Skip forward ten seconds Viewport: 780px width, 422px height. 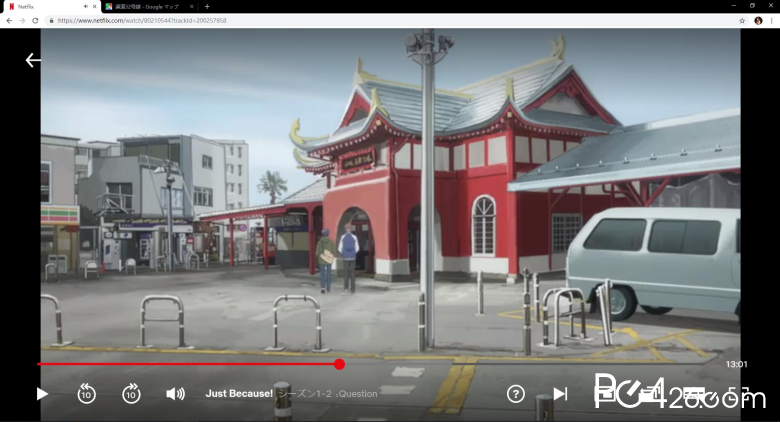[131, 394]
